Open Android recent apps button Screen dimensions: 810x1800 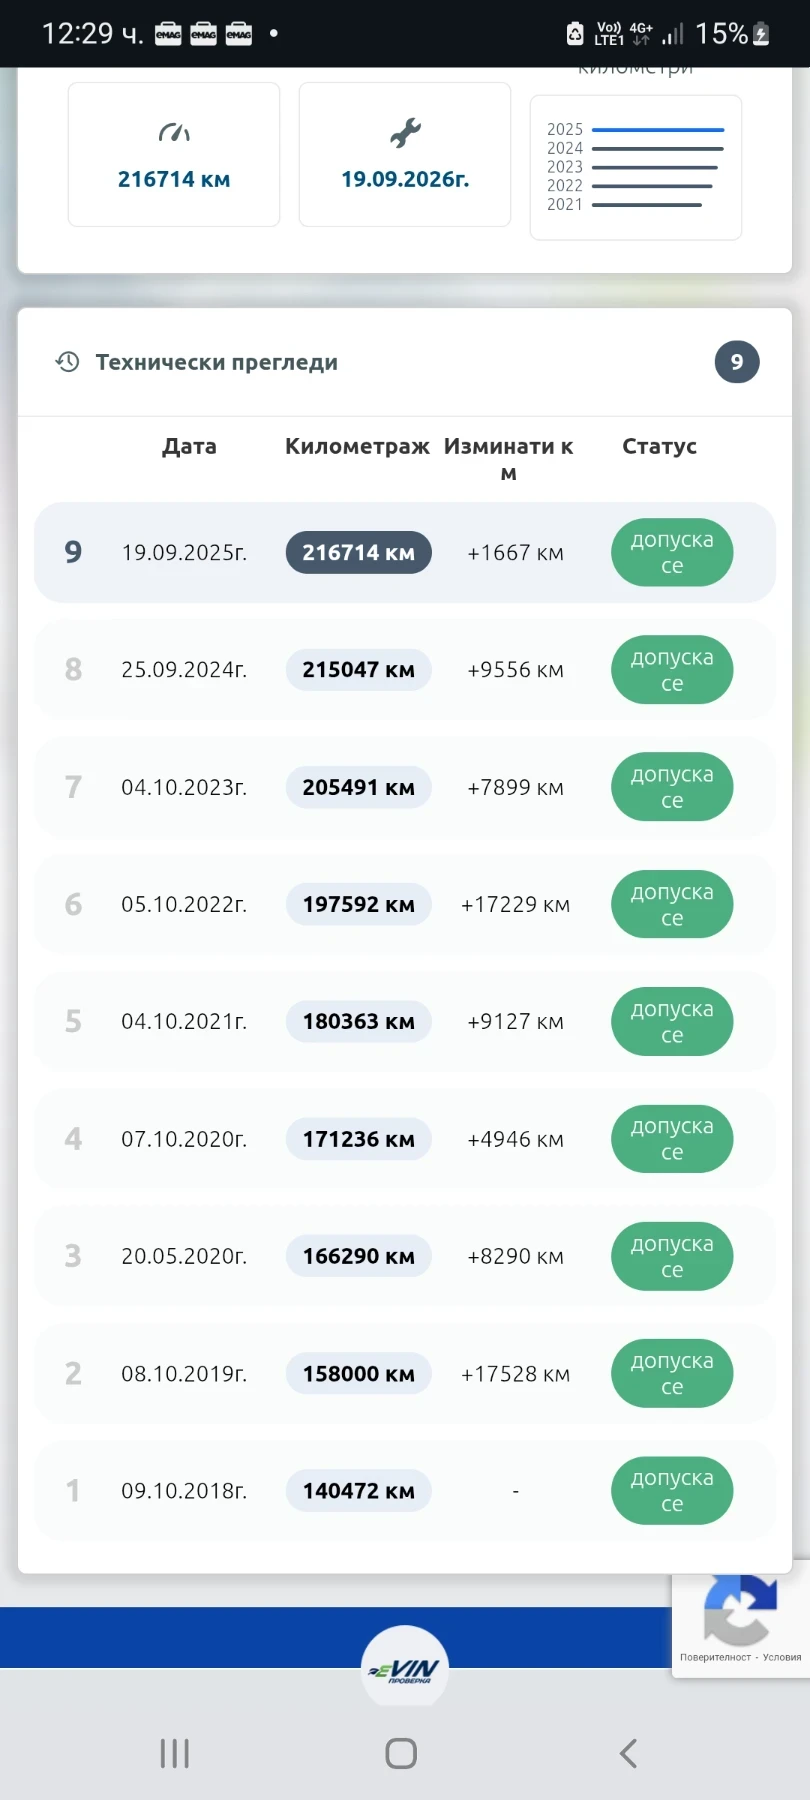pyautogui.click(x=175, y=1753)
